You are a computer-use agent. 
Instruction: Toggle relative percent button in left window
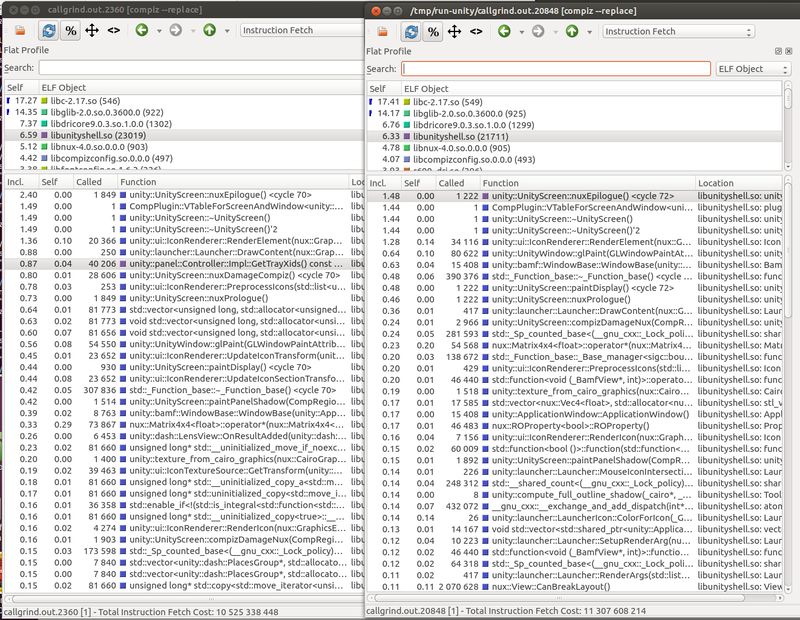tap(71, 31)
